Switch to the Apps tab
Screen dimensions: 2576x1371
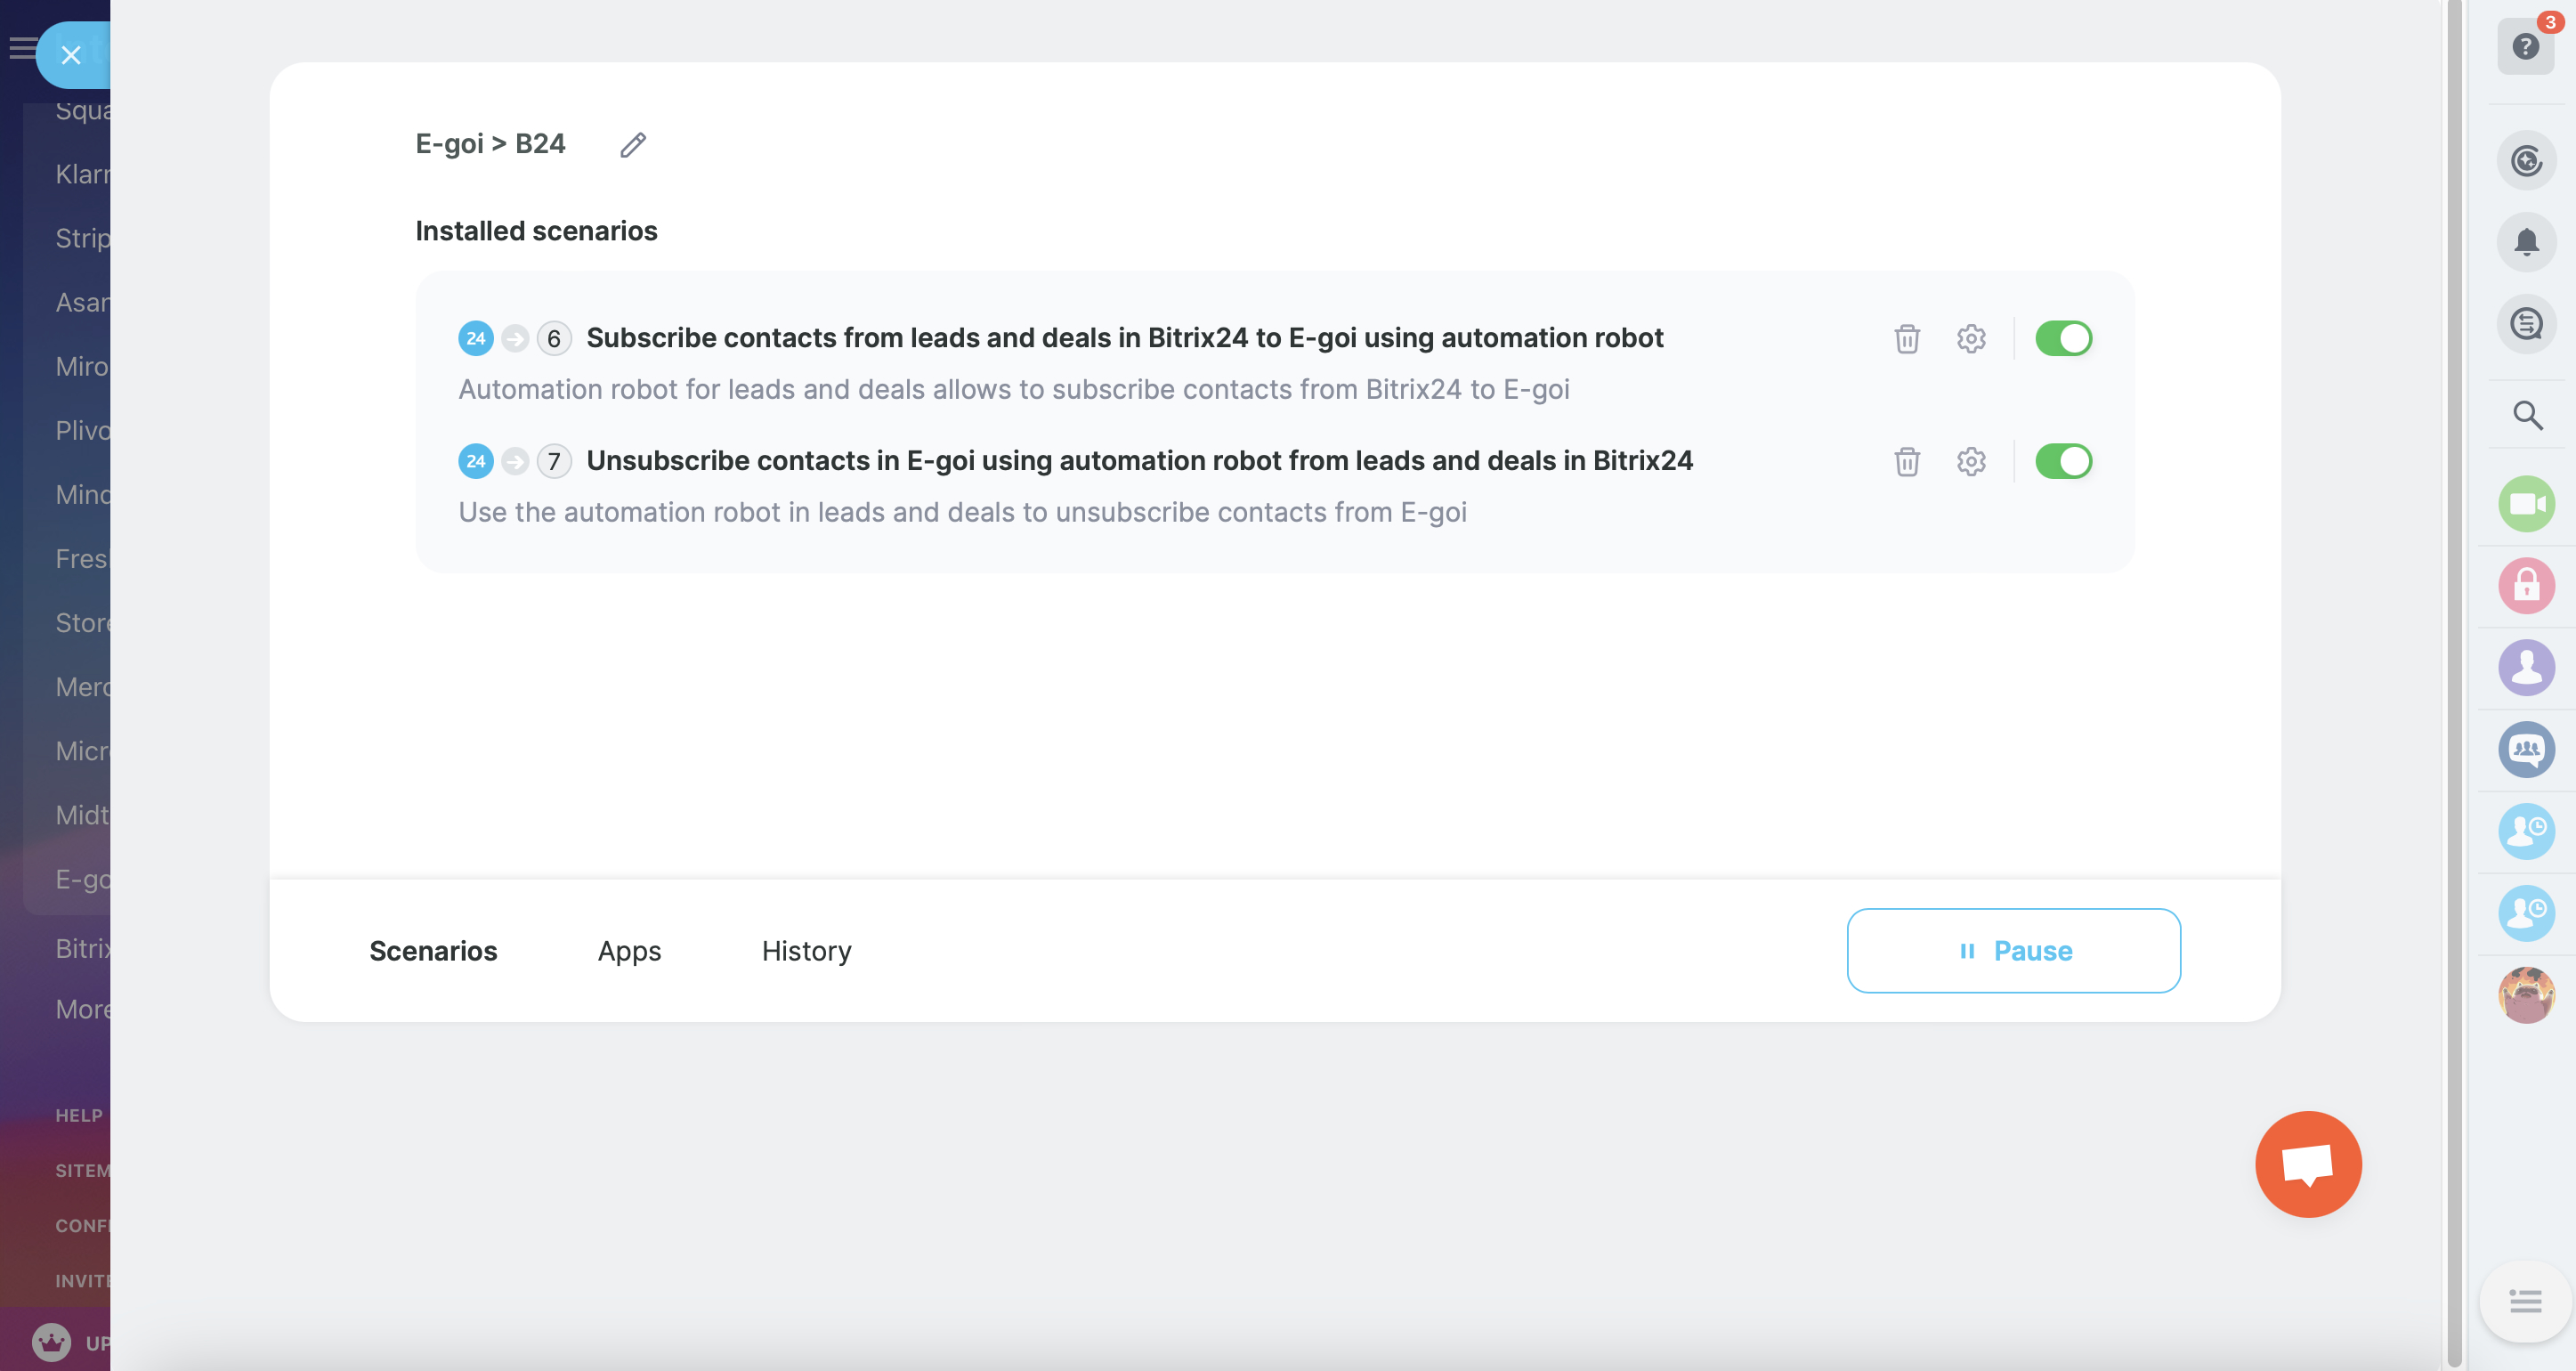pos(629,951)
